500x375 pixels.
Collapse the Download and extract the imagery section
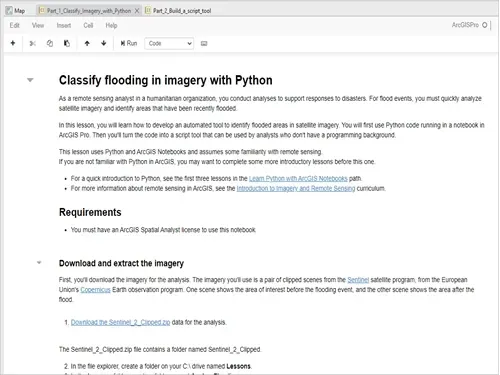pos(39,263)
